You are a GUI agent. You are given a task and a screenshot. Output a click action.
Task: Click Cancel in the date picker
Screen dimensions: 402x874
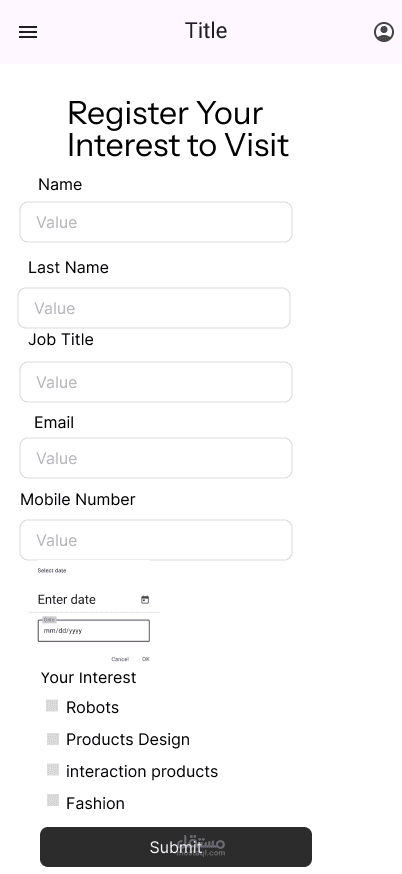(120, 659)
